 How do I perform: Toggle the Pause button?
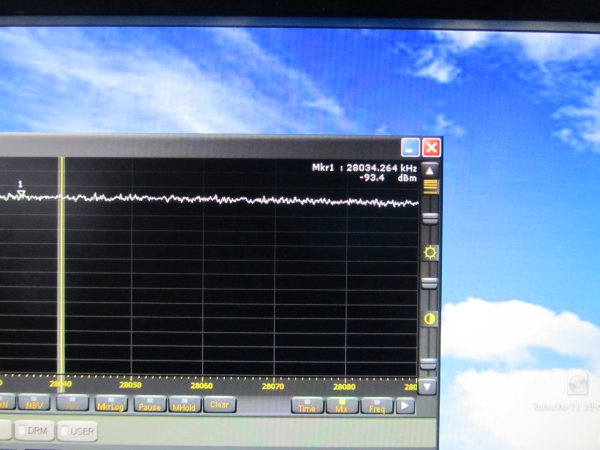149,405
